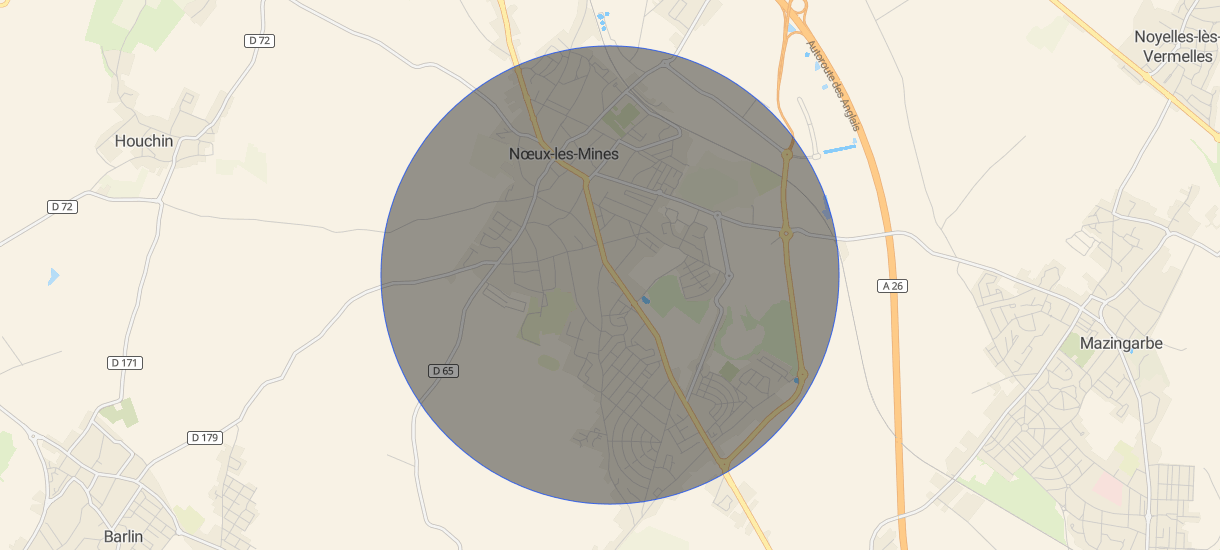Screen dimensions: 1220x550
Task: Click the small blue pond west of Houchin road
Action: click(53, 277)
